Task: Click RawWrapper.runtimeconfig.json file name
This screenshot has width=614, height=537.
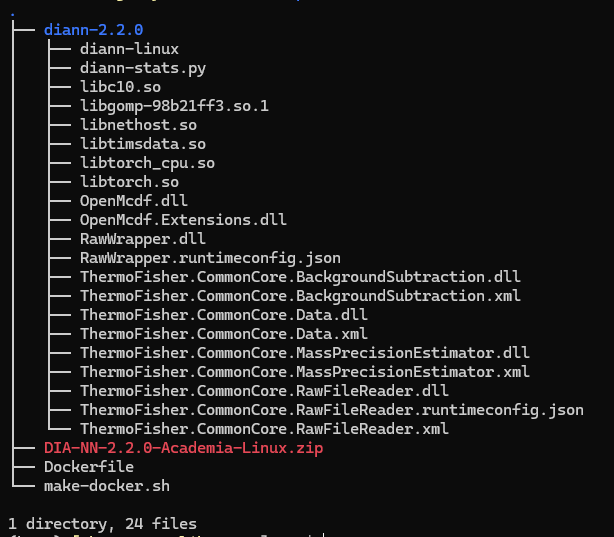Action: coord(210,258)
